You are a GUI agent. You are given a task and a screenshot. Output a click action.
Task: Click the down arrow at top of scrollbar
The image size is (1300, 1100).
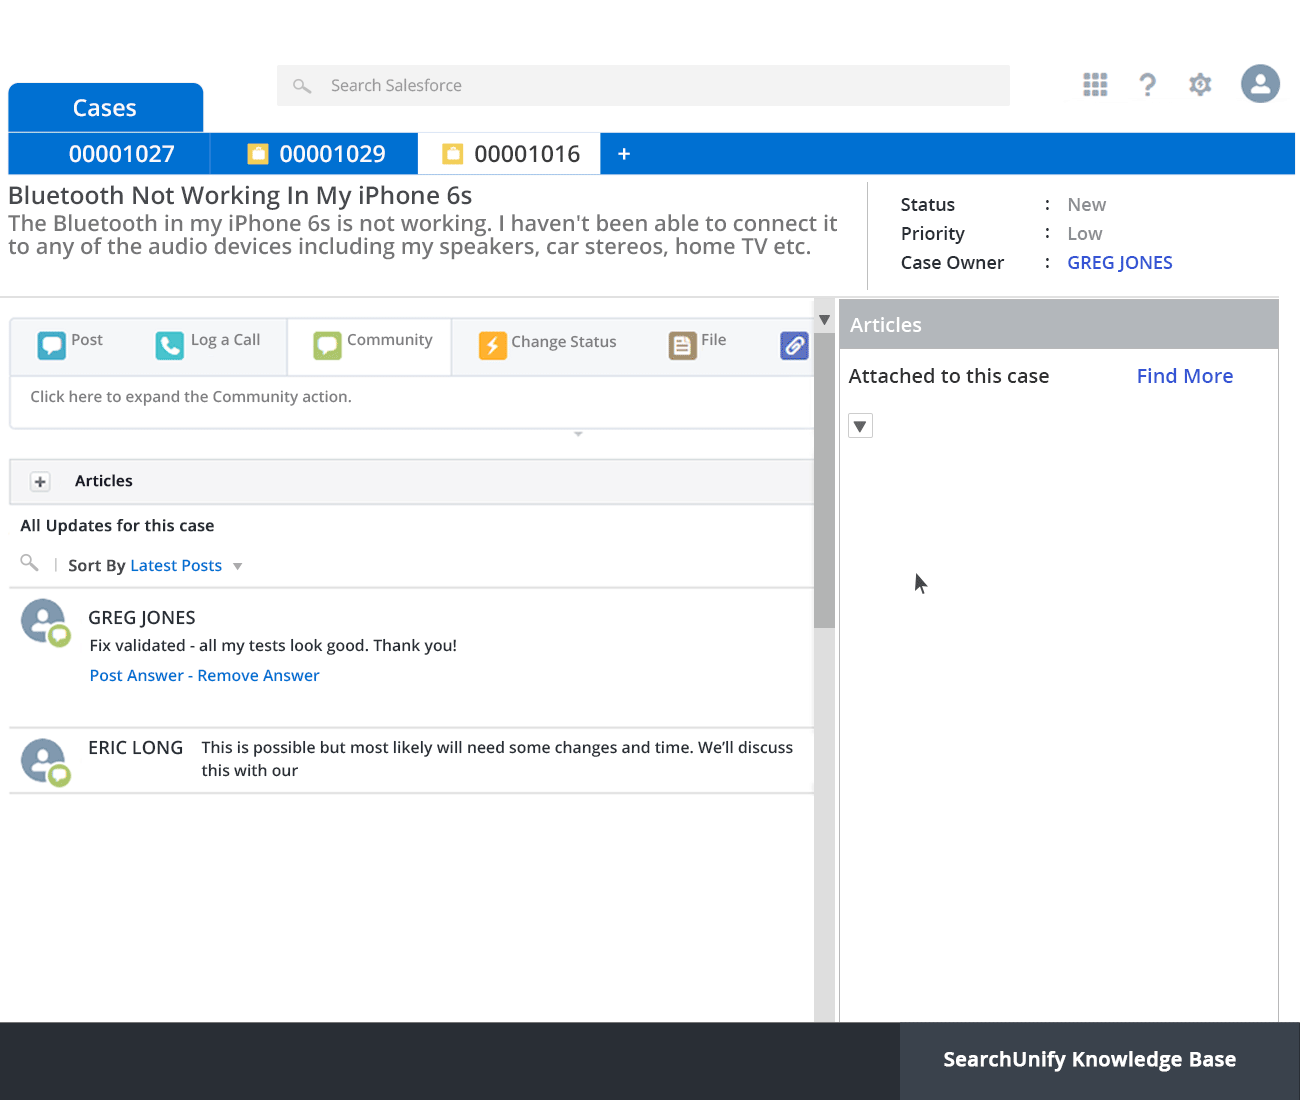pos(824,320)
